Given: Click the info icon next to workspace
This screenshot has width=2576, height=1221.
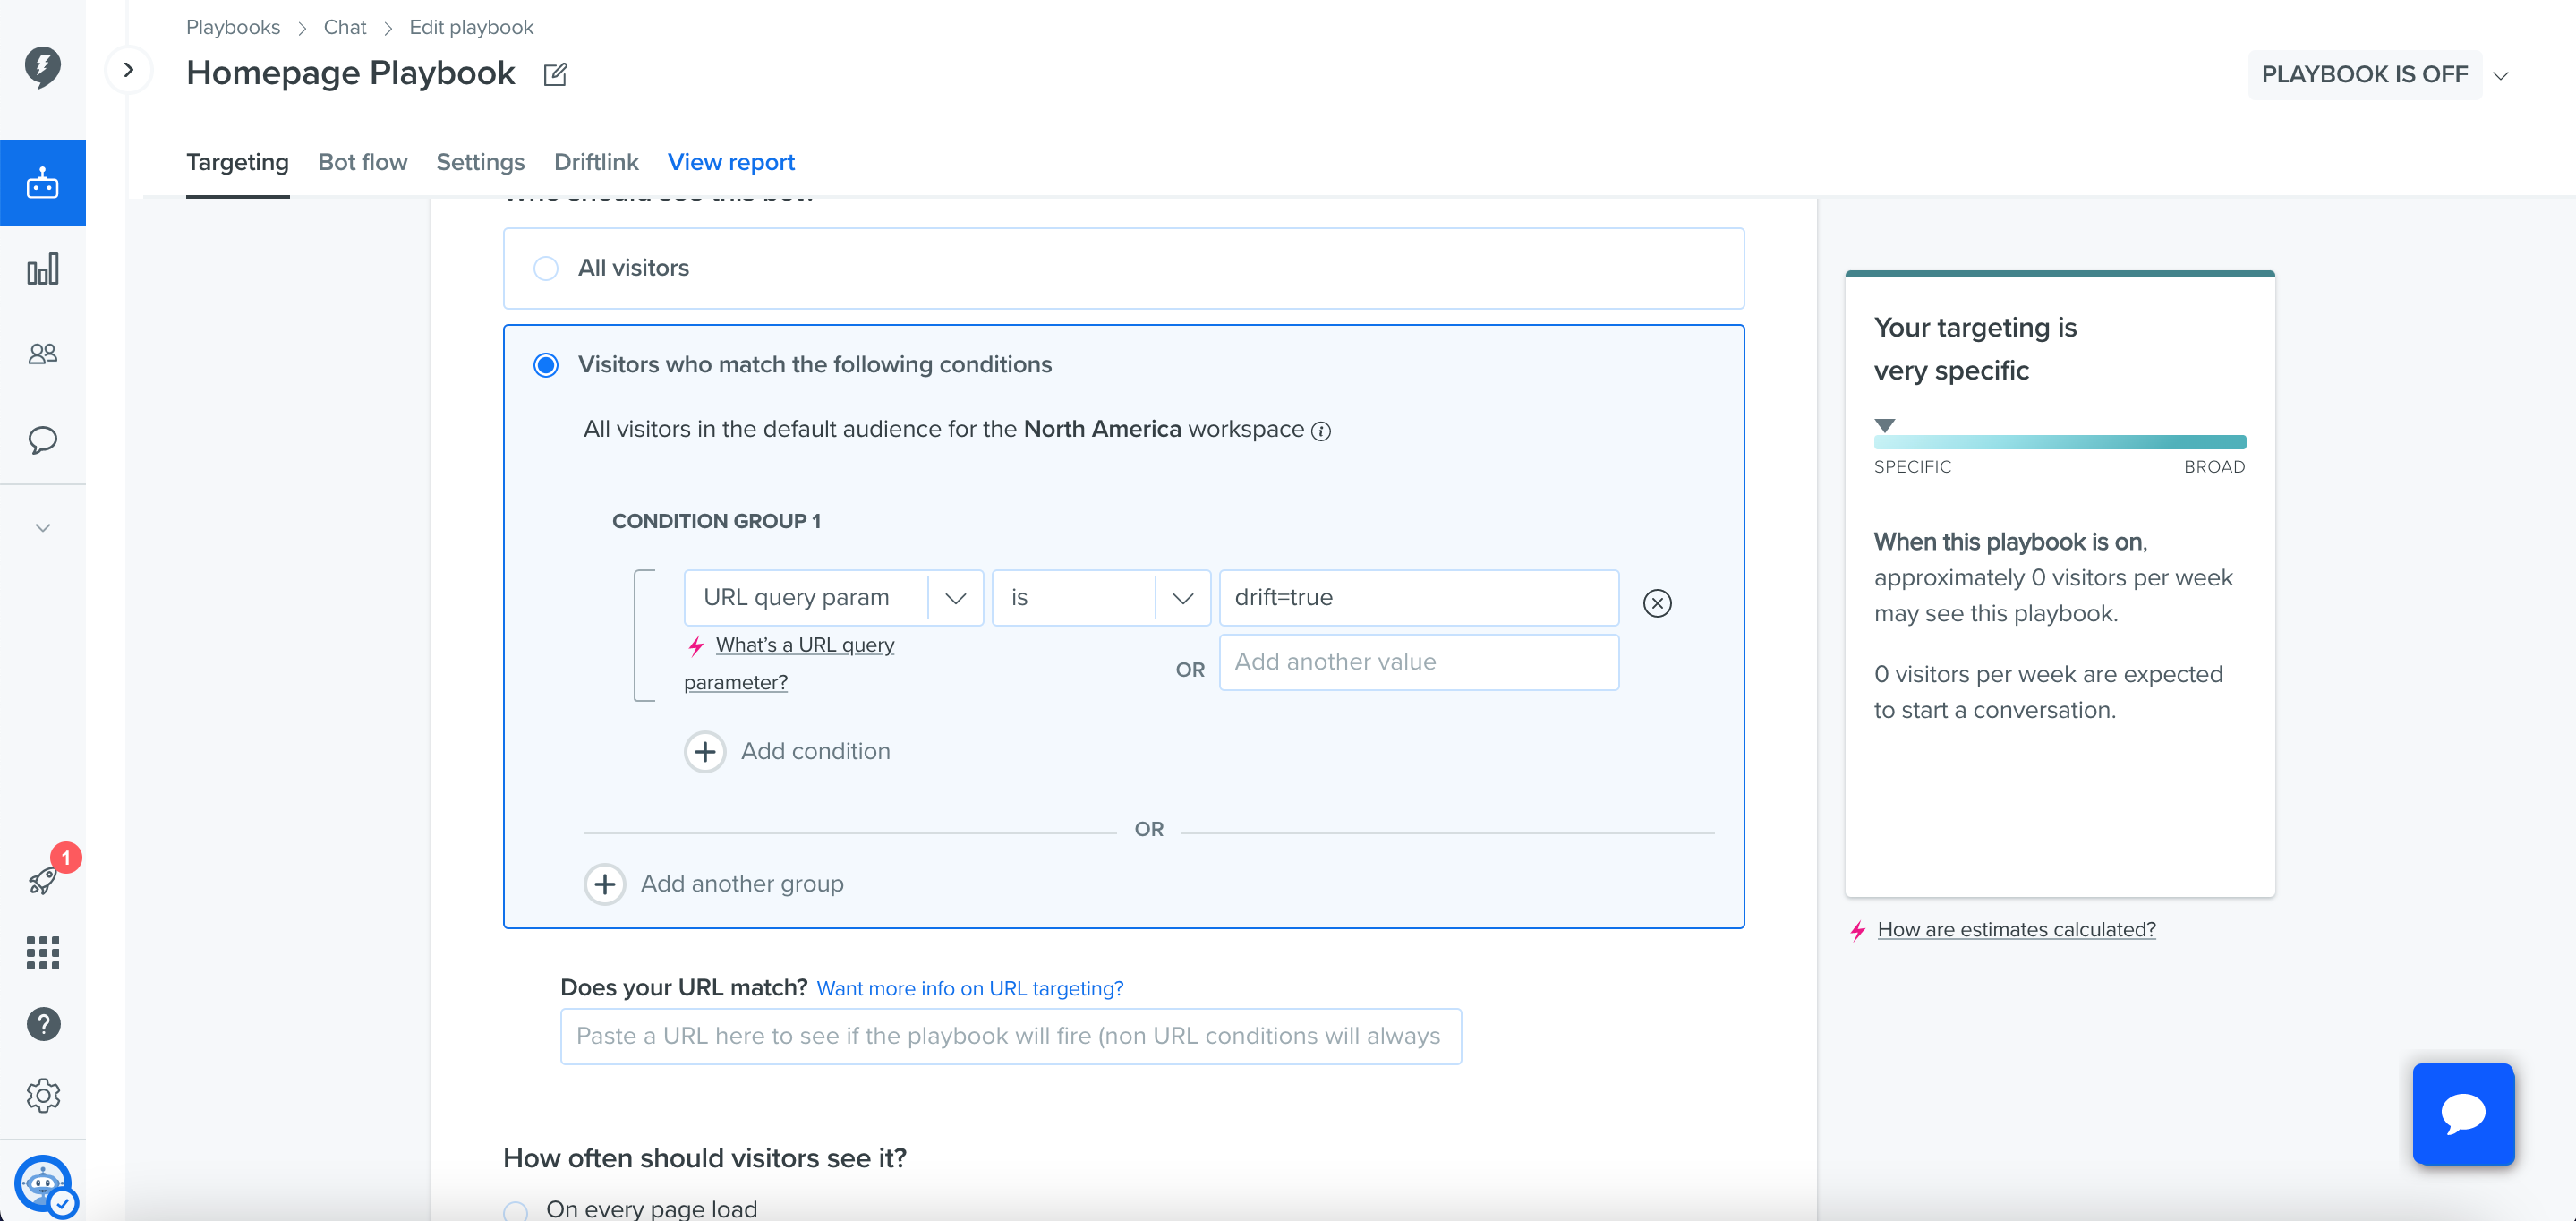Looking at the screenshot, I should (x=1321, y=431).
